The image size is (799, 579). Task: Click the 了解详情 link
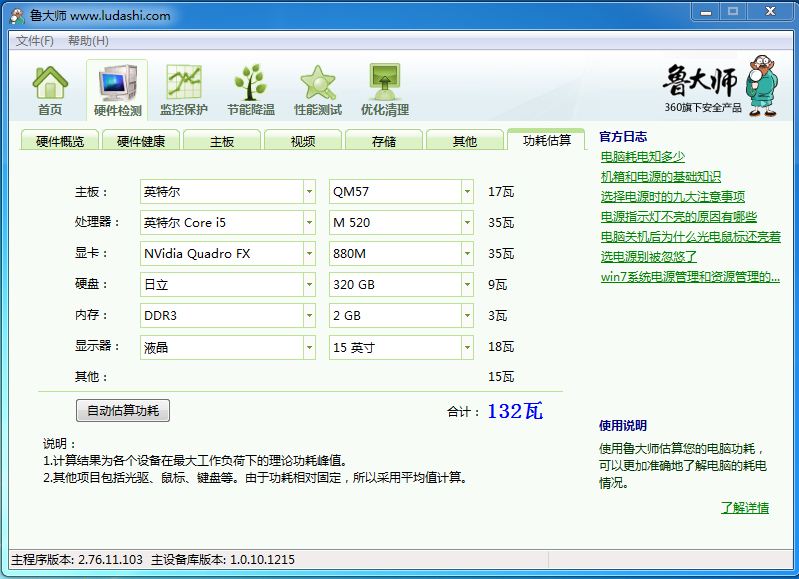pos(744,508)
